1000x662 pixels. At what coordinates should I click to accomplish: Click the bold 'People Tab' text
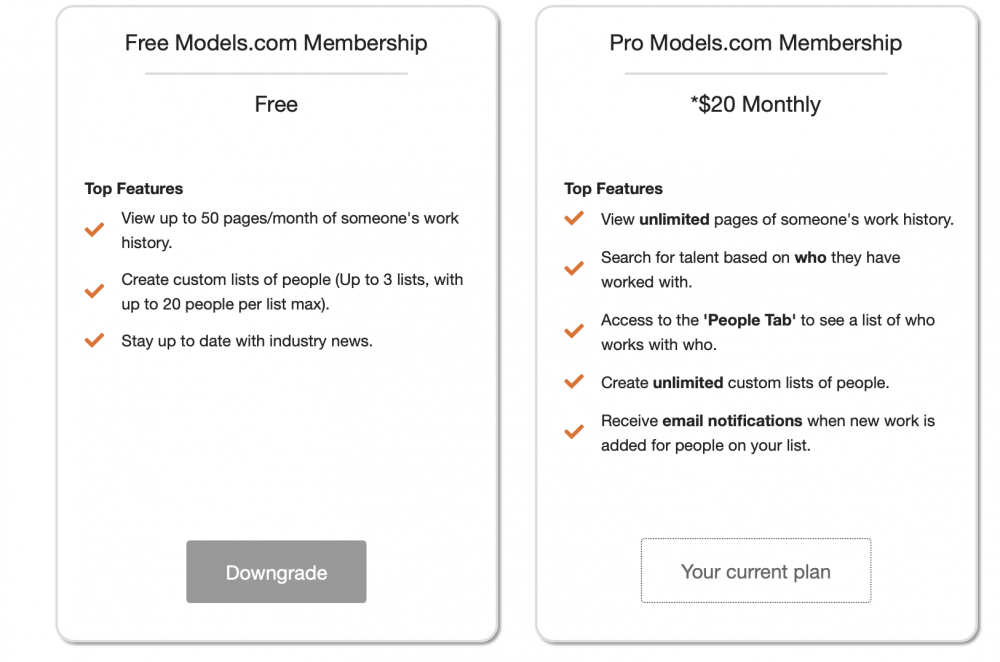pos(750,320)
